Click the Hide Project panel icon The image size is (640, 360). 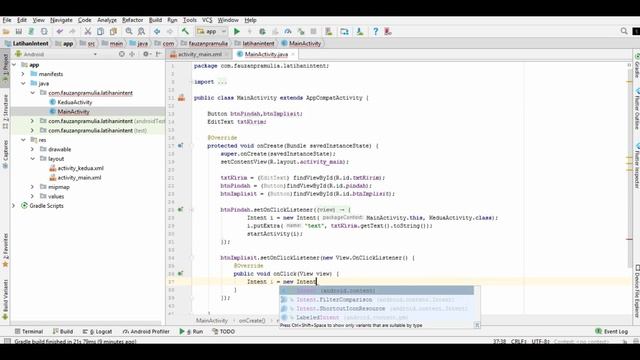click(158, 54)
